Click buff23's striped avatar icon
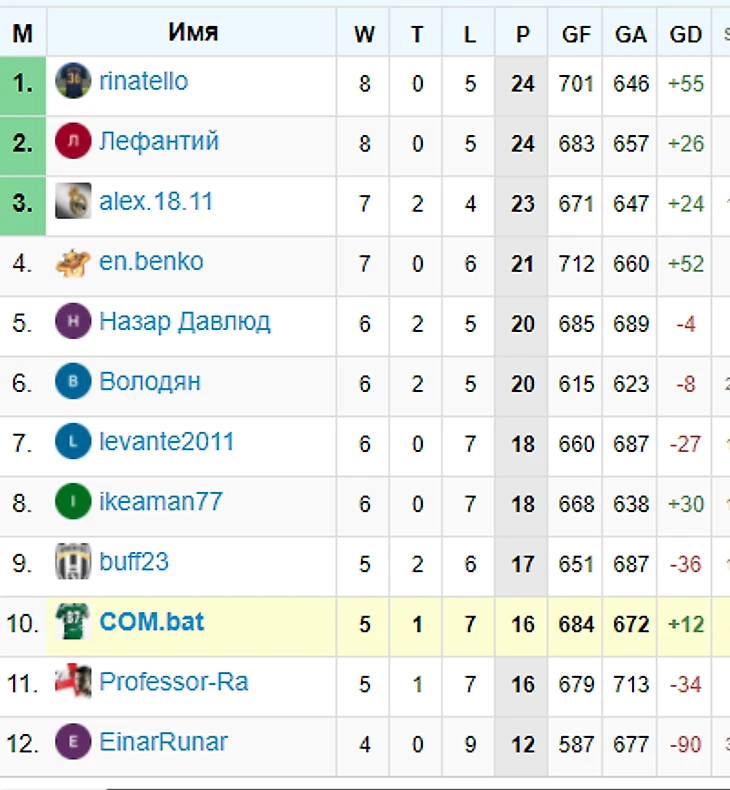 (x=73, y=562)
